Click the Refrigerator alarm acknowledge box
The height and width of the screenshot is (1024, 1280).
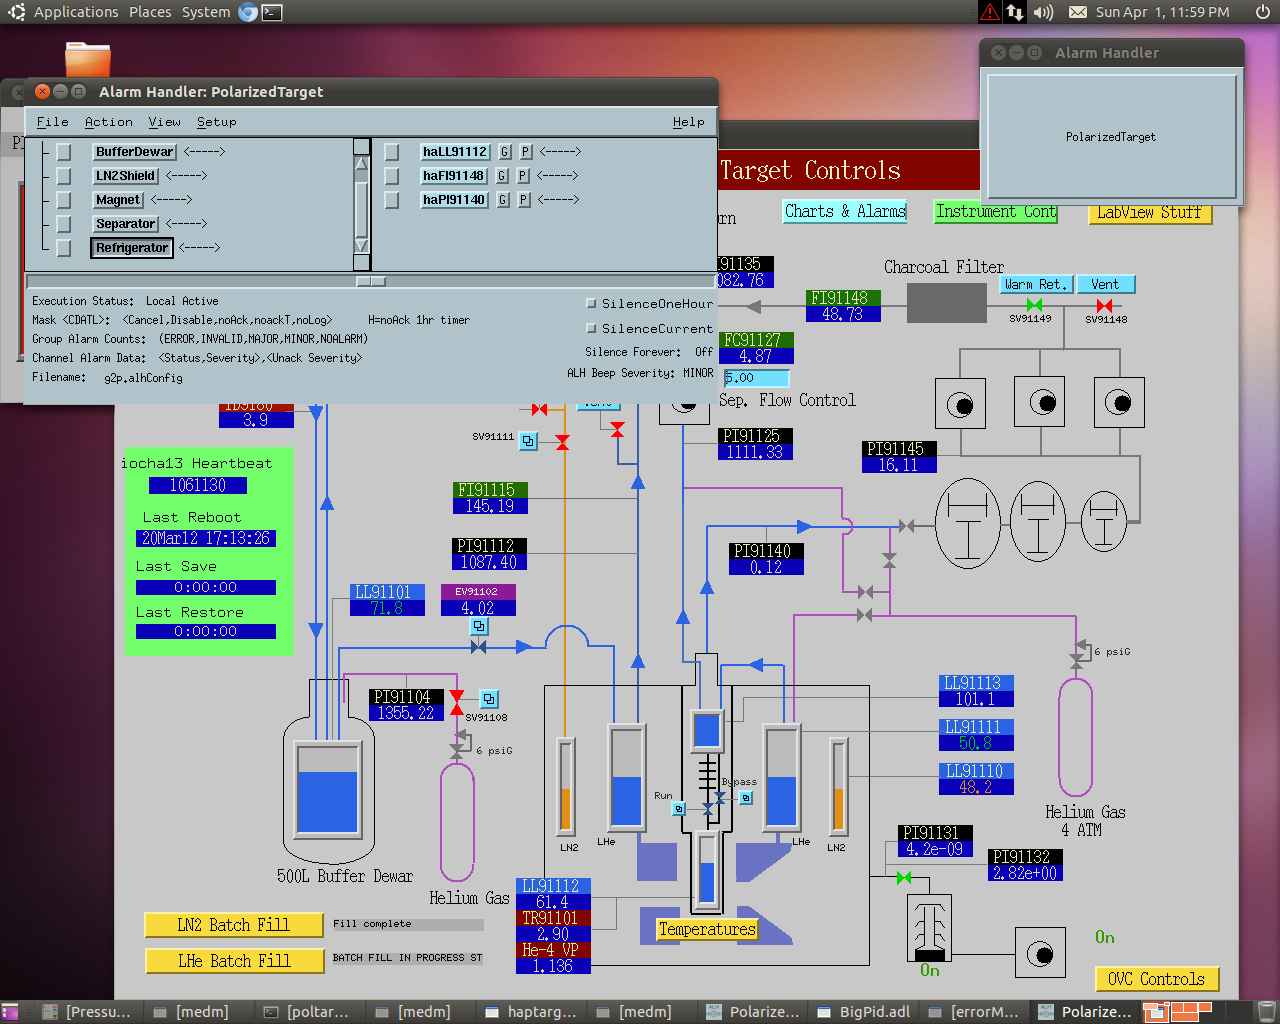click(x=64, y=248)
